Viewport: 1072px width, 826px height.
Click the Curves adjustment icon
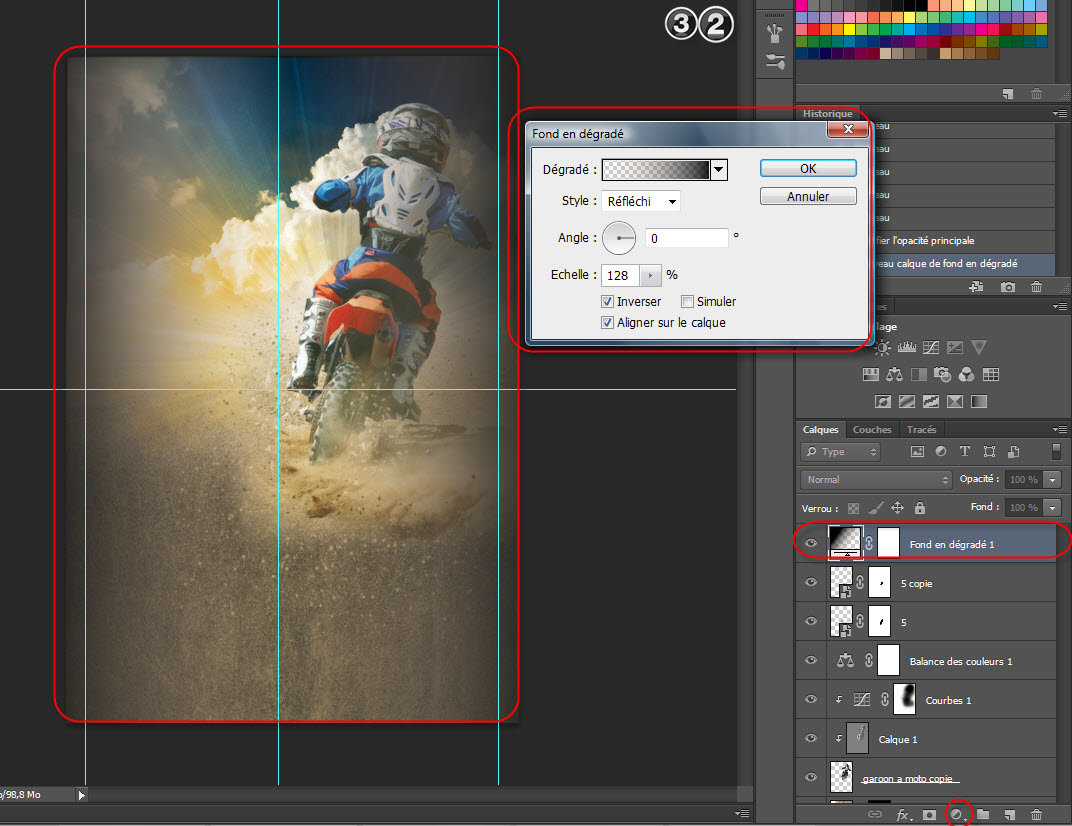[x=931, y=348]
